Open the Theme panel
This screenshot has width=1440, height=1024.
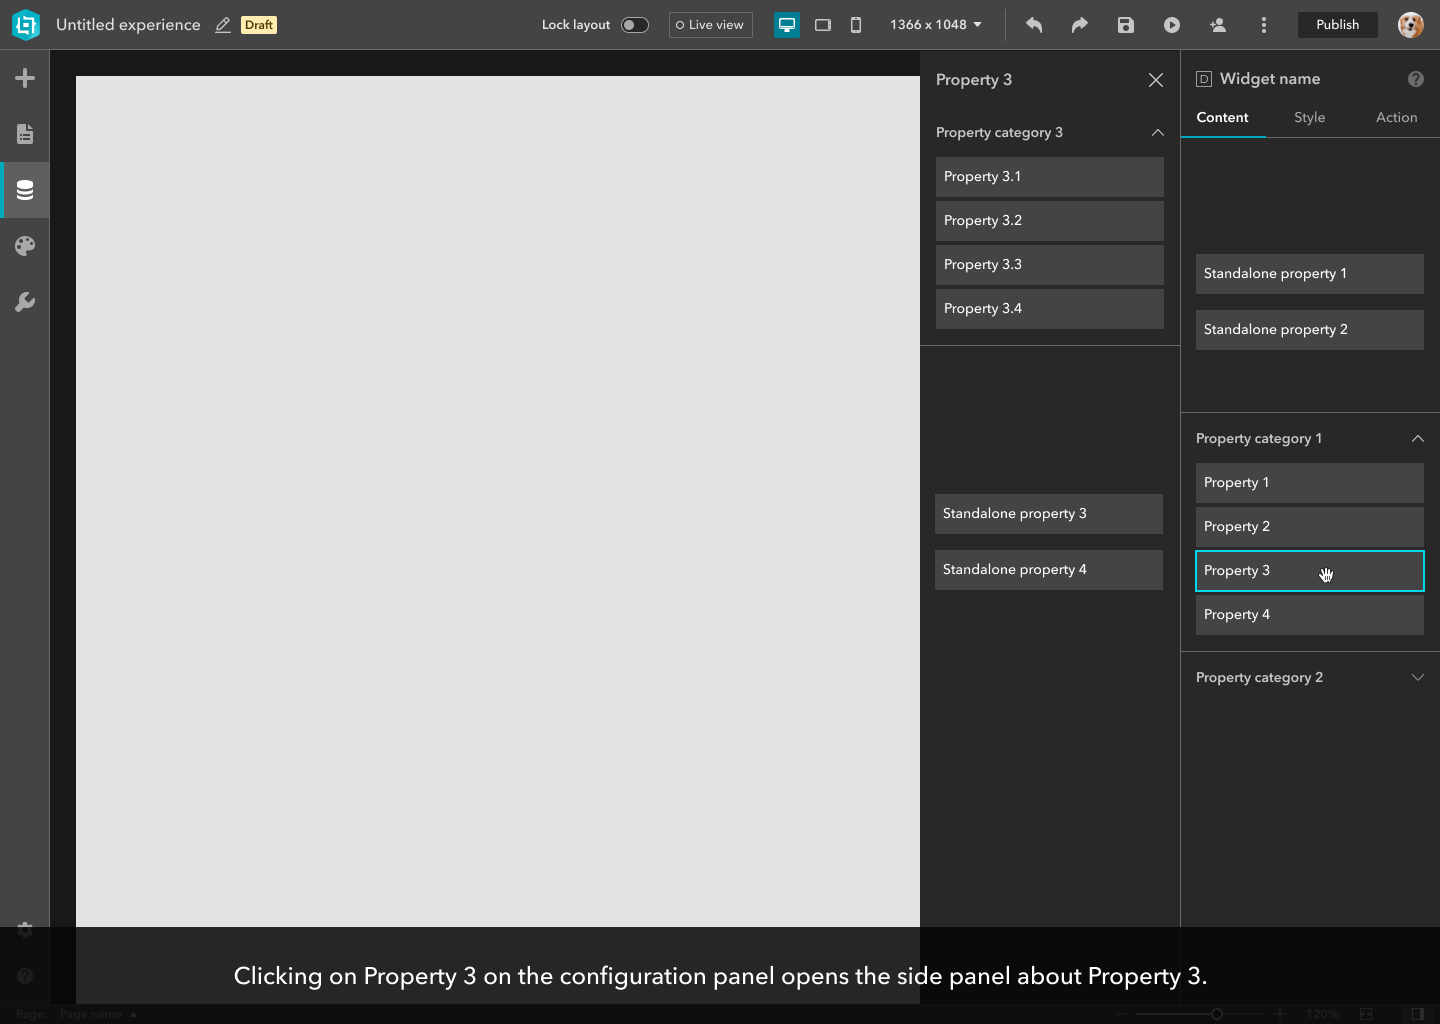click(x=25, y=245)
